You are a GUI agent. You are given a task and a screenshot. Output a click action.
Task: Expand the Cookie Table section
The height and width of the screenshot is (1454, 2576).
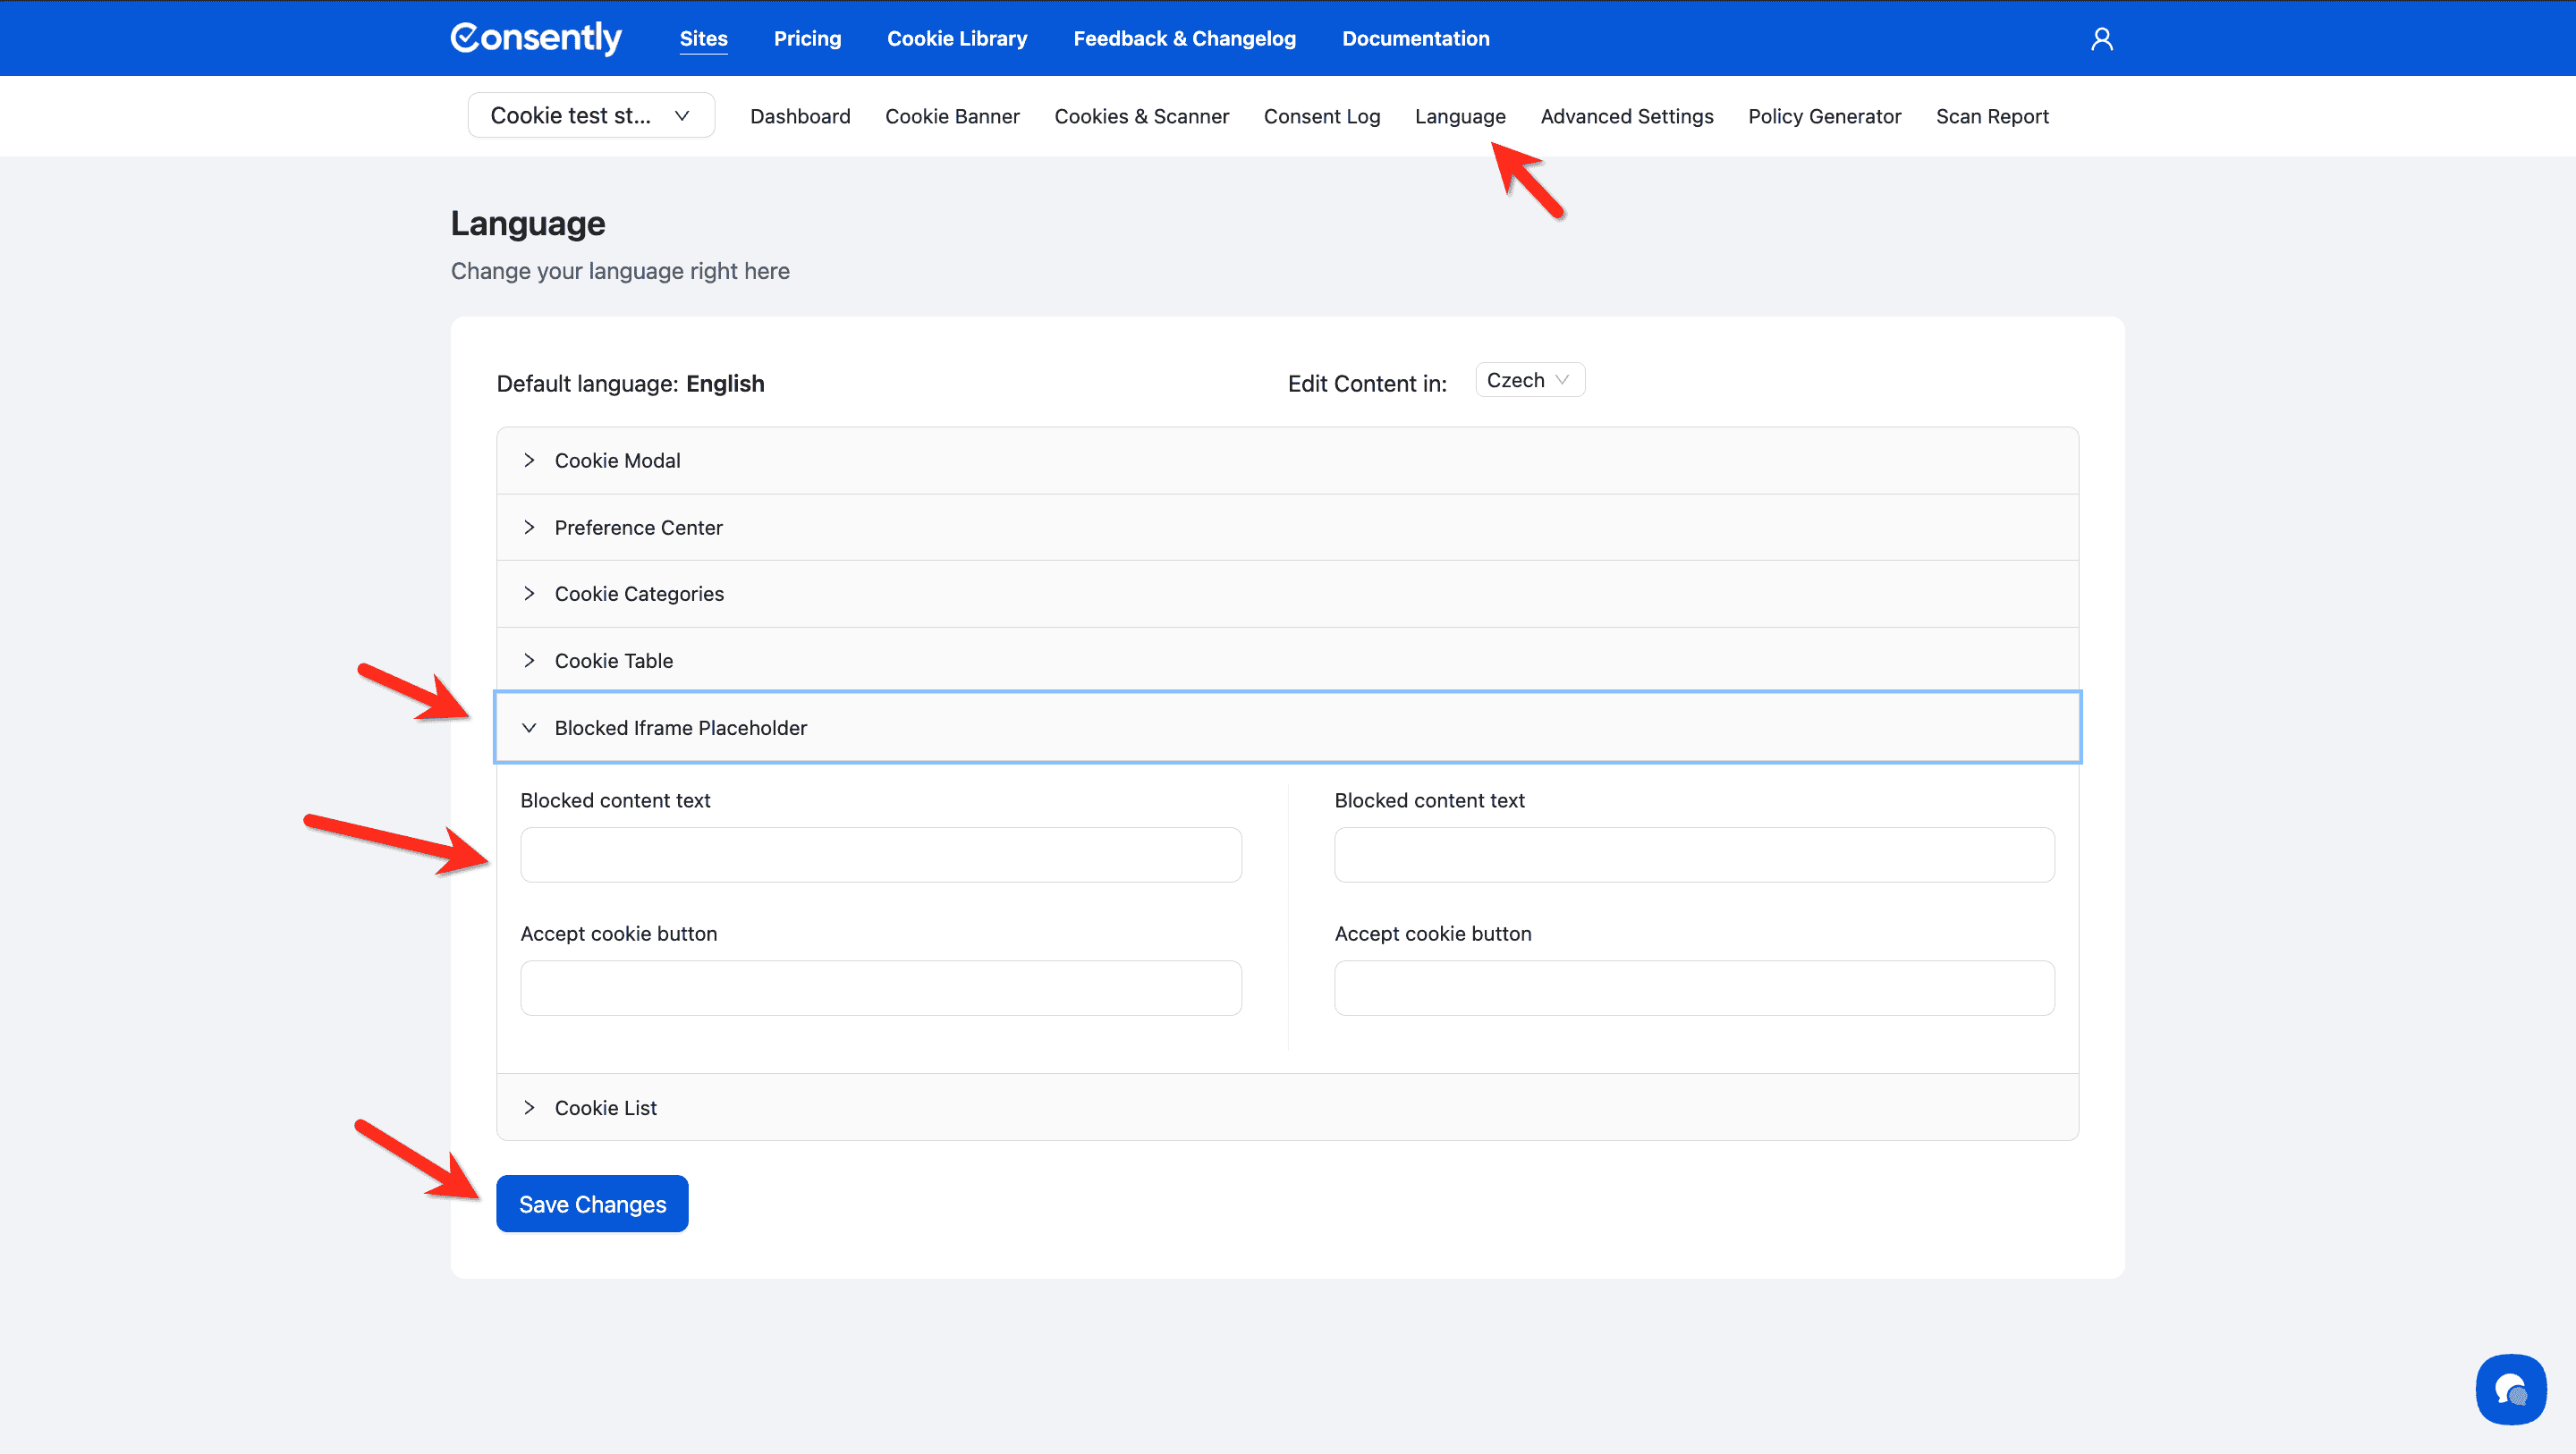point(613,661)
